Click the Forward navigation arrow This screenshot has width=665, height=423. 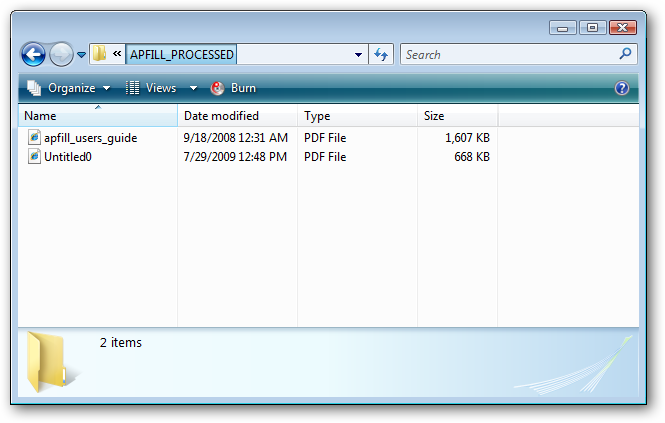(61, 54)
